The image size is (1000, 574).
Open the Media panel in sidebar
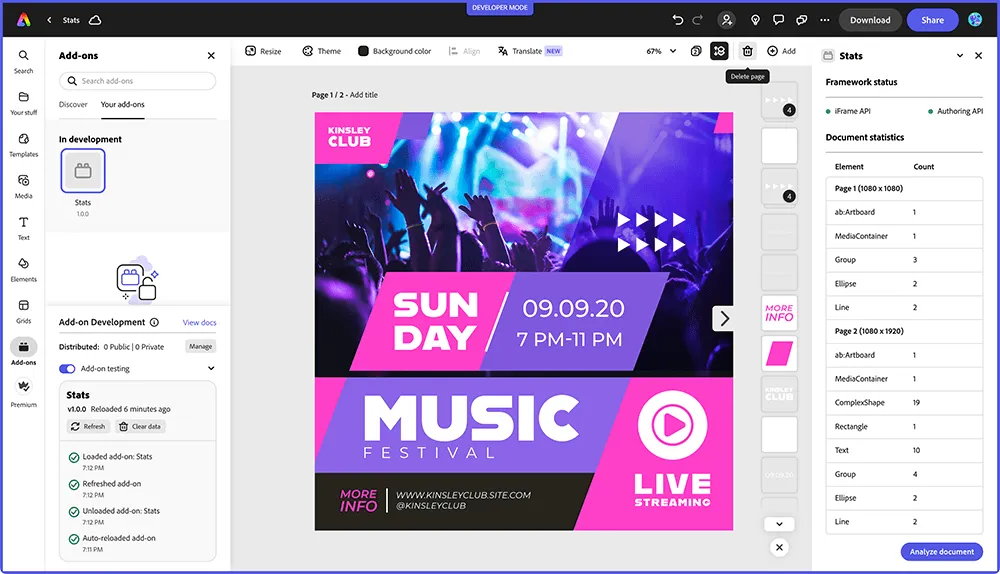23,185
